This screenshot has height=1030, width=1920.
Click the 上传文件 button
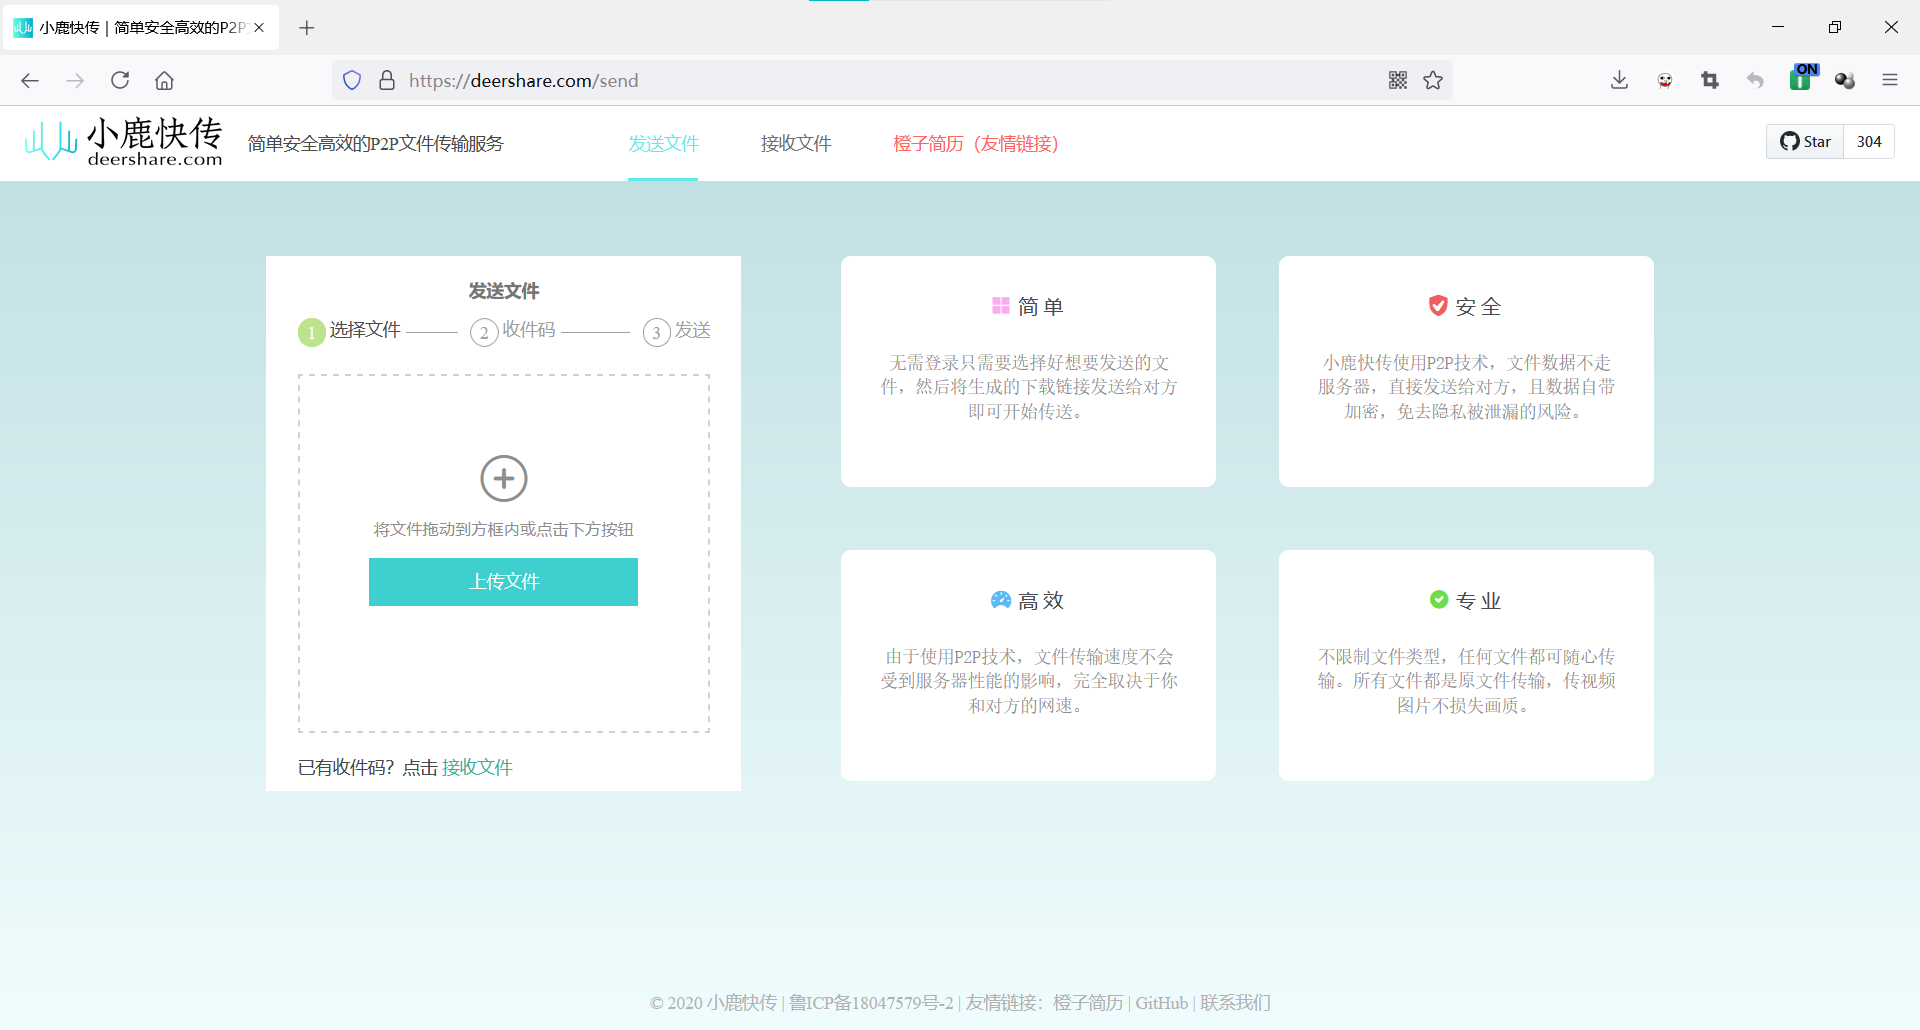(503, 582)
